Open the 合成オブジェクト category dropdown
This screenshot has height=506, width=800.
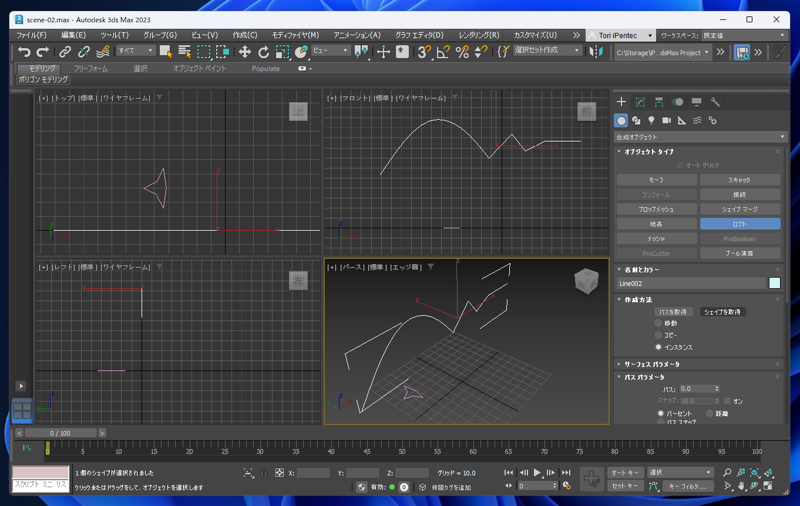click(x=700, y=137)
